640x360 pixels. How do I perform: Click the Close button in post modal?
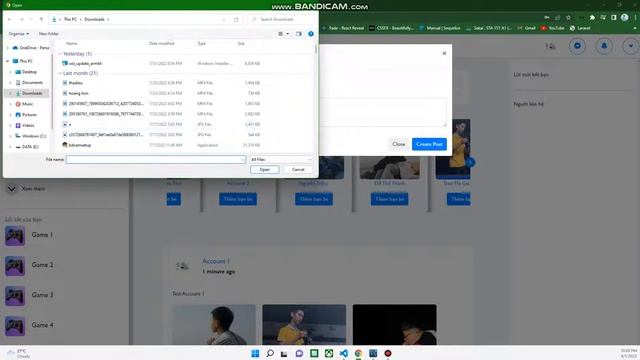[x=398, y=144]
